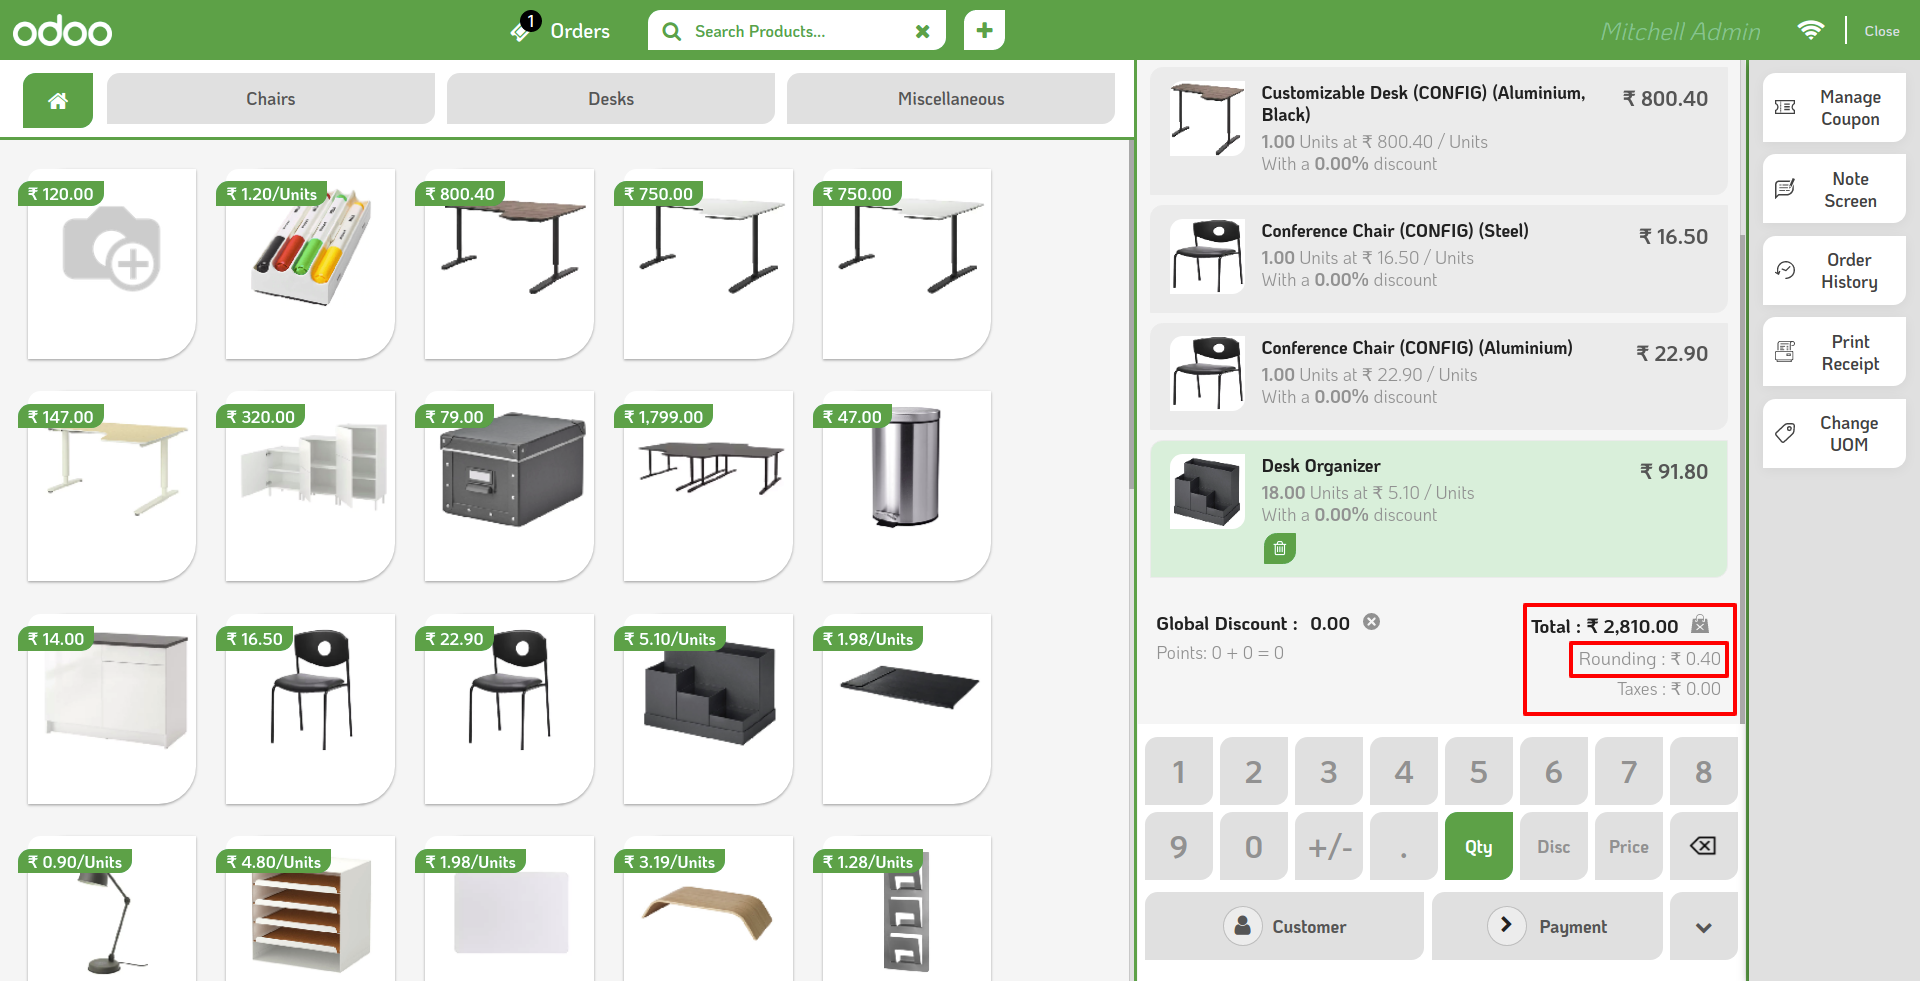
Task: Add the ₹ 1.98/Units desk pad
Action: click(x=907, y=709)
